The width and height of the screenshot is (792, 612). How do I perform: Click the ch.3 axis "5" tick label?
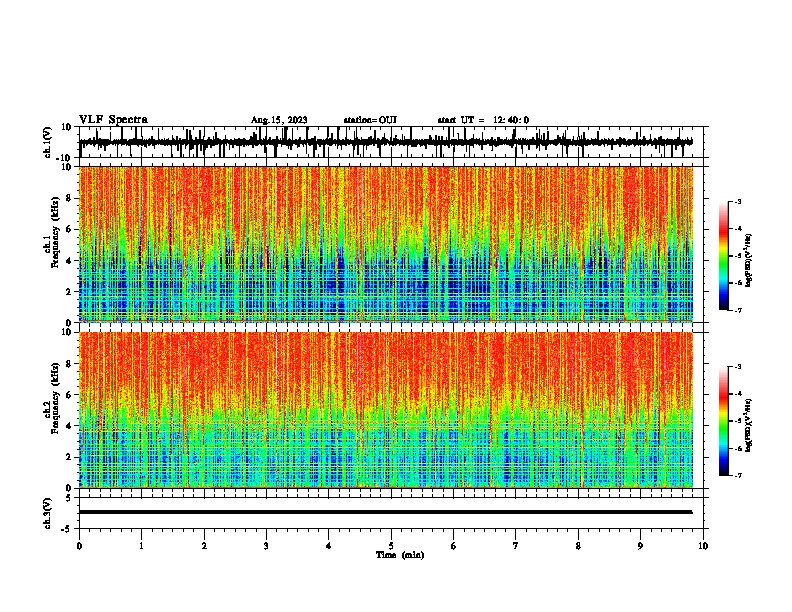point(69,498)
